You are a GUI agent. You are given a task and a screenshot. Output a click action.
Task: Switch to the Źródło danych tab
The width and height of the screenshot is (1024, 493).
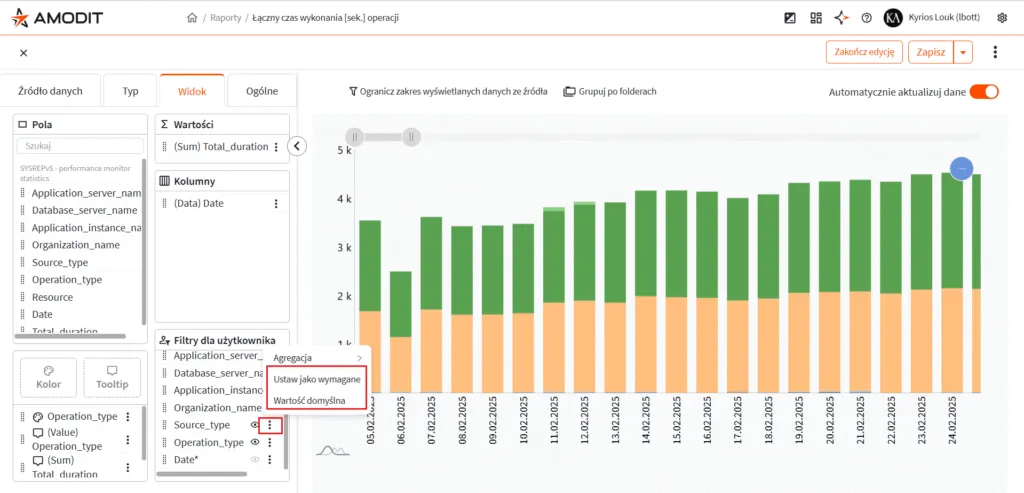point(50,91)
